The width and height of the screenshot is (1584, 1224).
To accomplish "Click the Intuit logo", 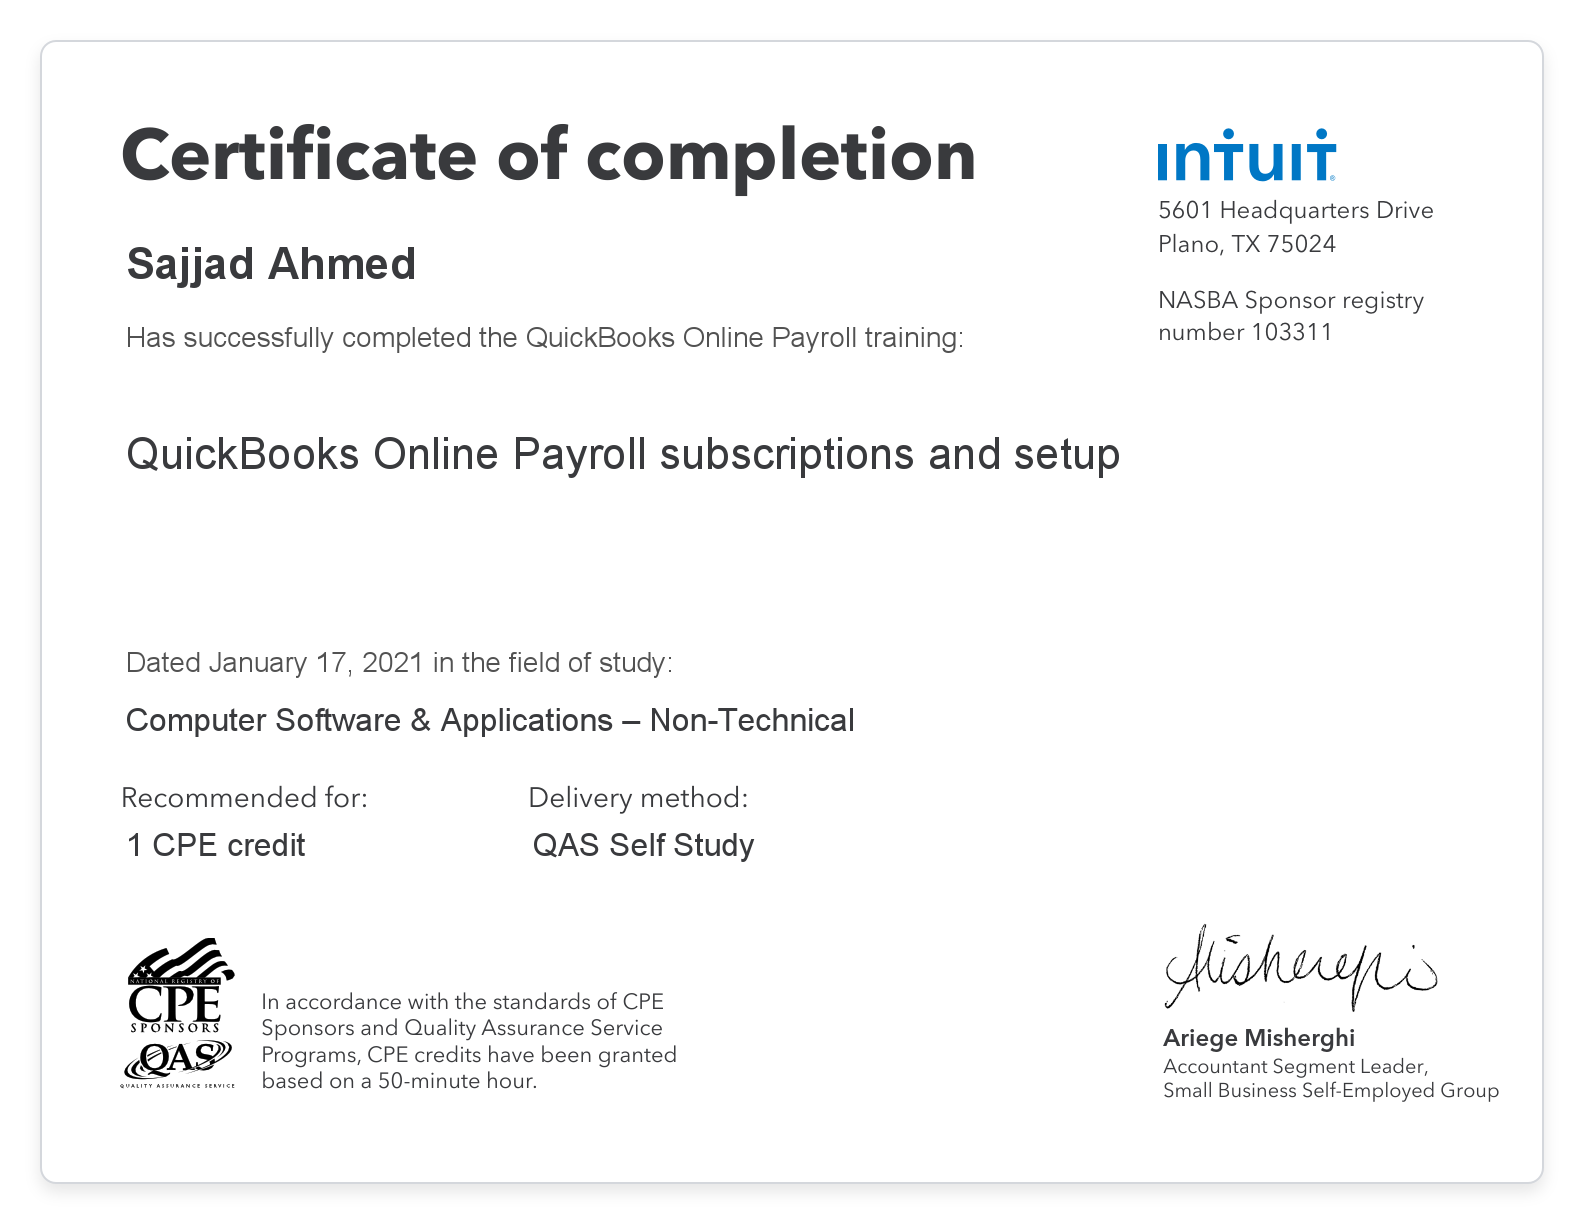I will [x=1246, y=154].
